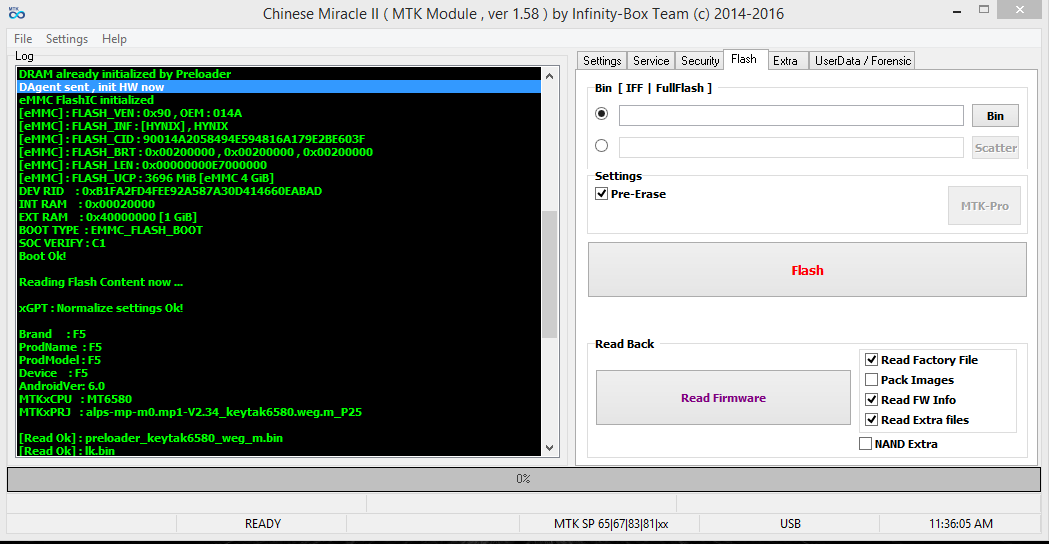Select the 'DAgent sent , init HW now' log line
This screenshot has height=544, width=1049.
point(278,87)
